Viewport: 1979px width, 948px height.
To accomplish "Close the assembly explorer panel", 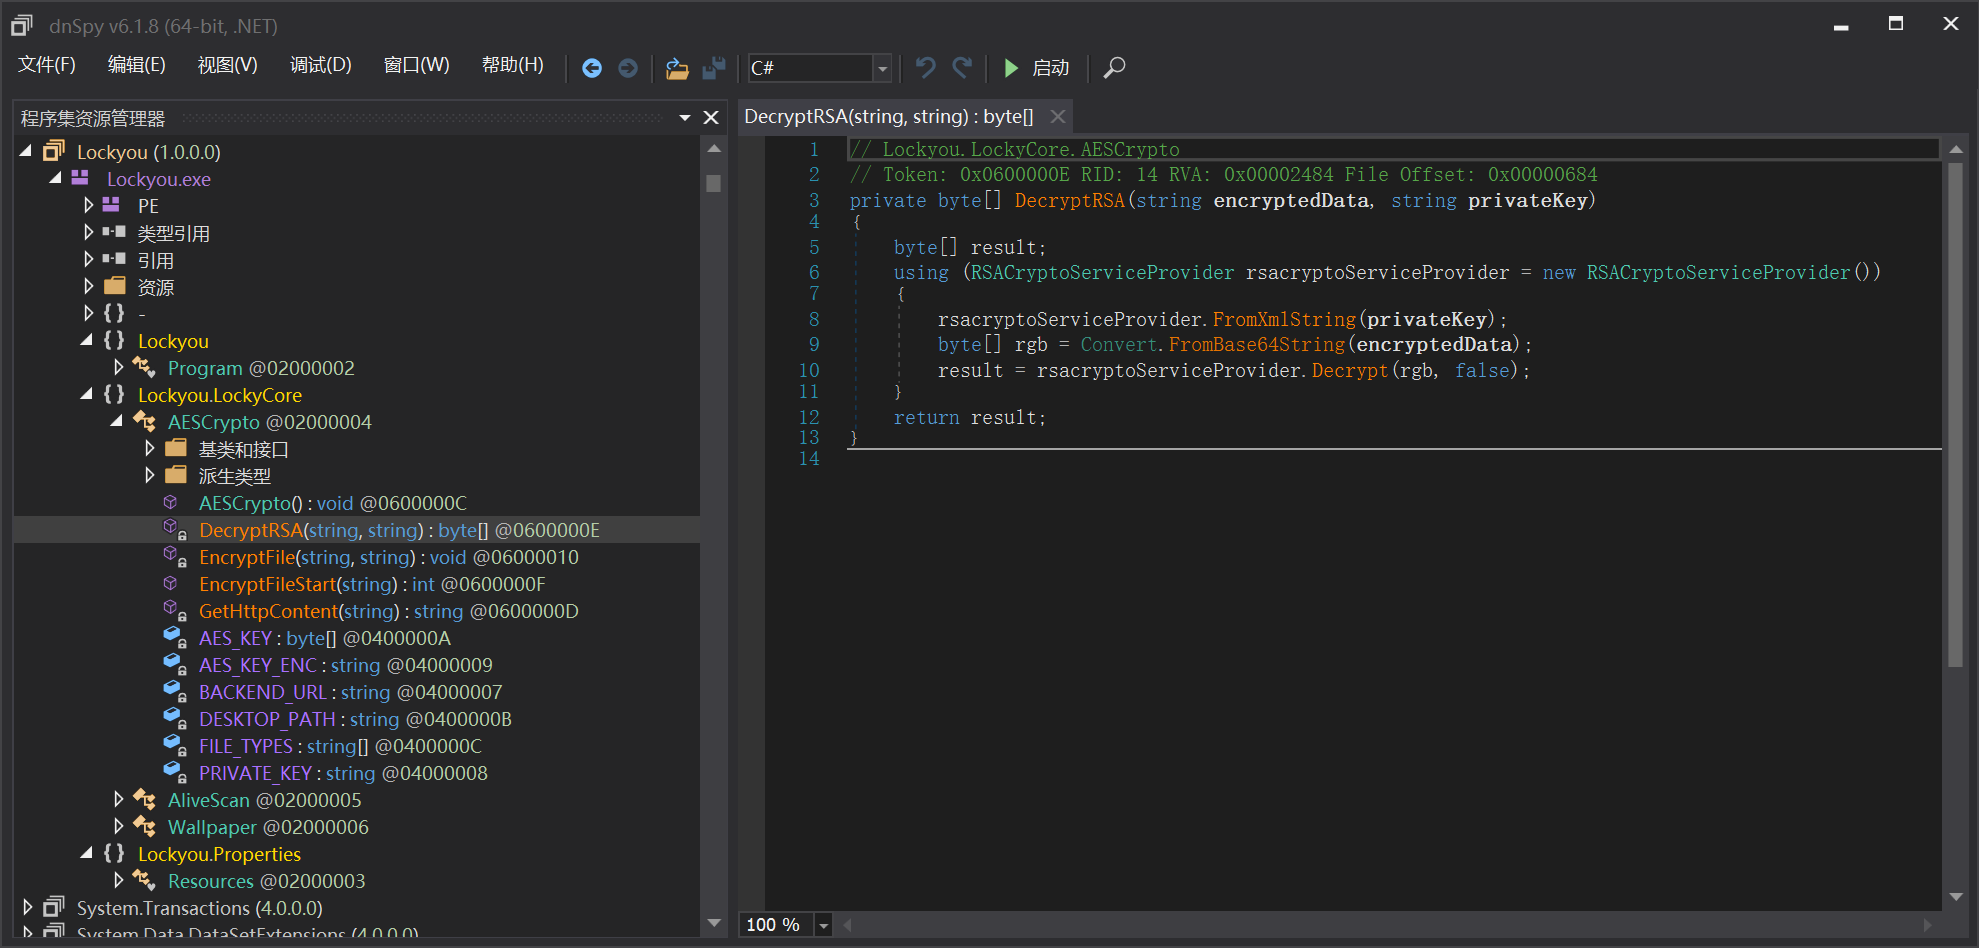I will [711, 118].
